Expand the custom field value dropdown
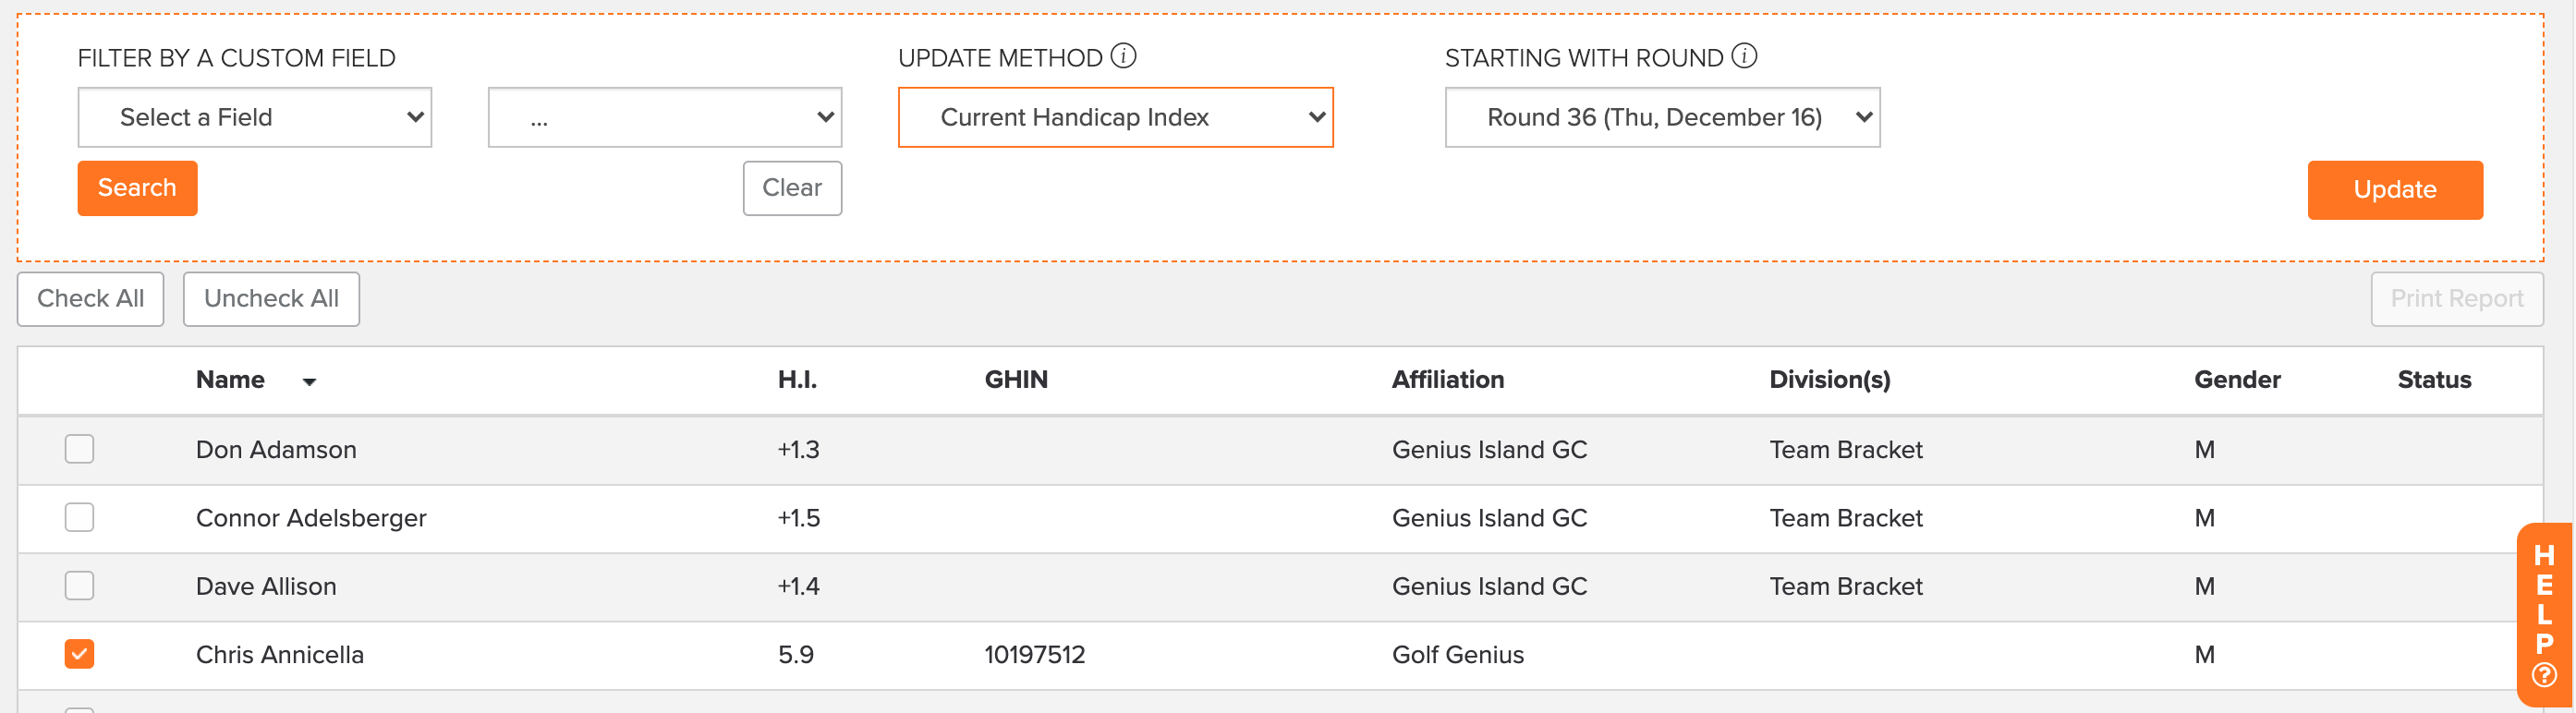Screen dimensions: 2576x713 pyautogui.click(x=665, y=117)
